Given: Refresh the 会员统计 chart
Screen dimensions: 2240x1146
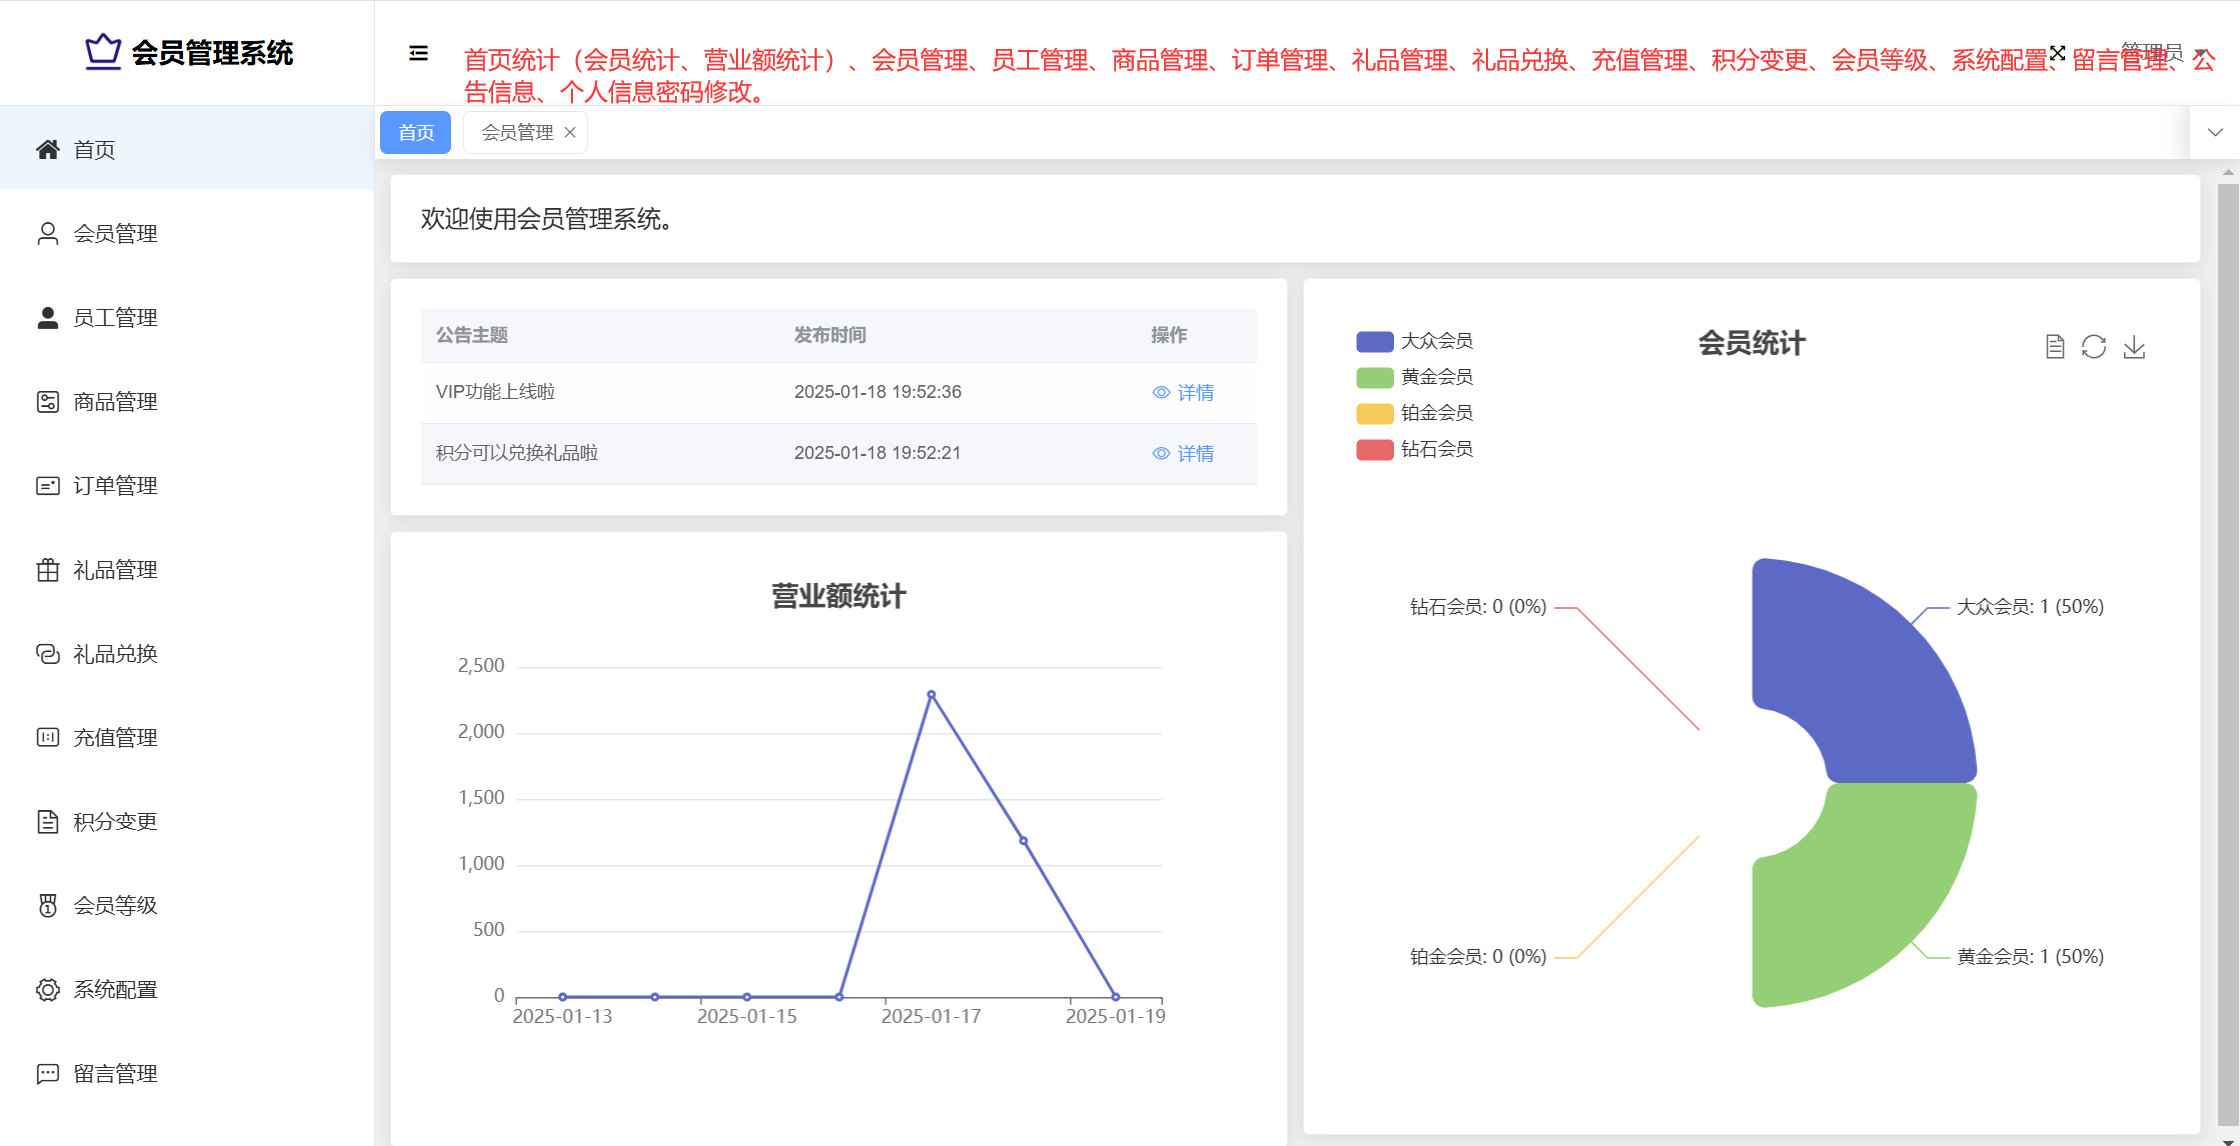Looking at the screenshot, I should (2094, 347).
